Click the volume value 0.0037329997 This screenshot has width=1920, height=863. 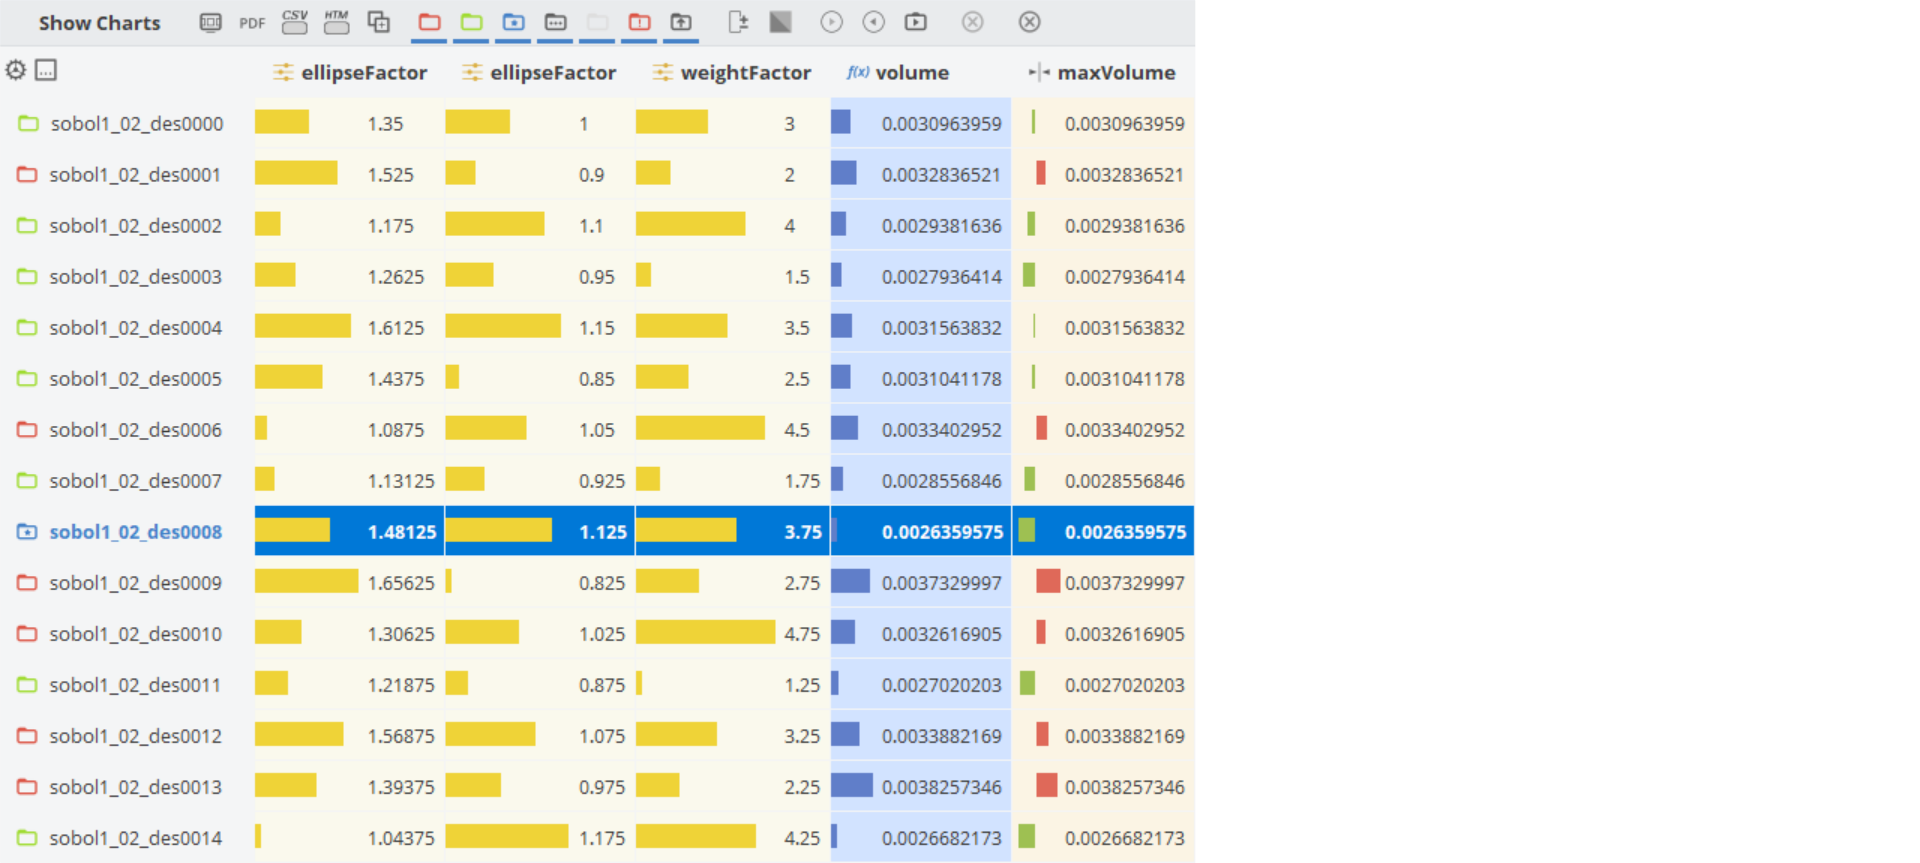pos(941,583)
